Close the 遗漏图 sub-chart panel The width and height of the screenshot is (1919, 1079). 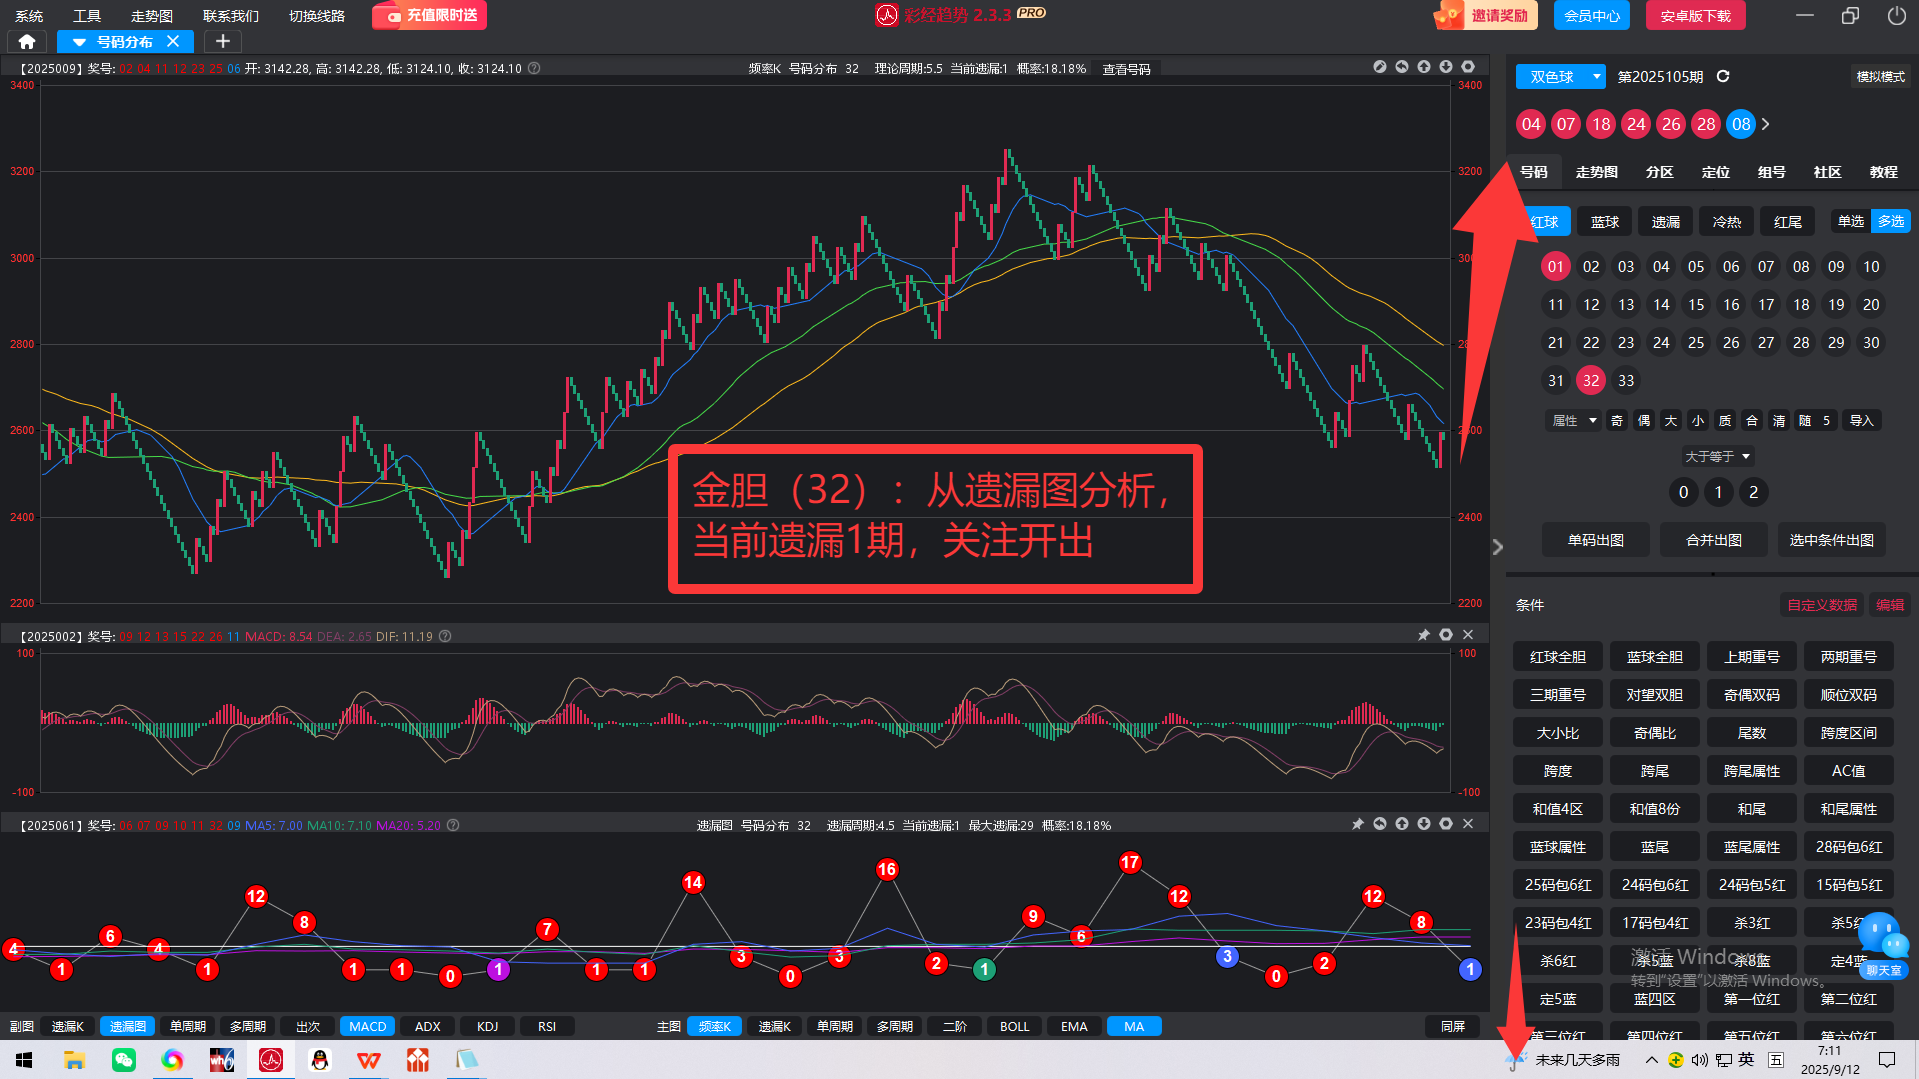coord(1468,824)
